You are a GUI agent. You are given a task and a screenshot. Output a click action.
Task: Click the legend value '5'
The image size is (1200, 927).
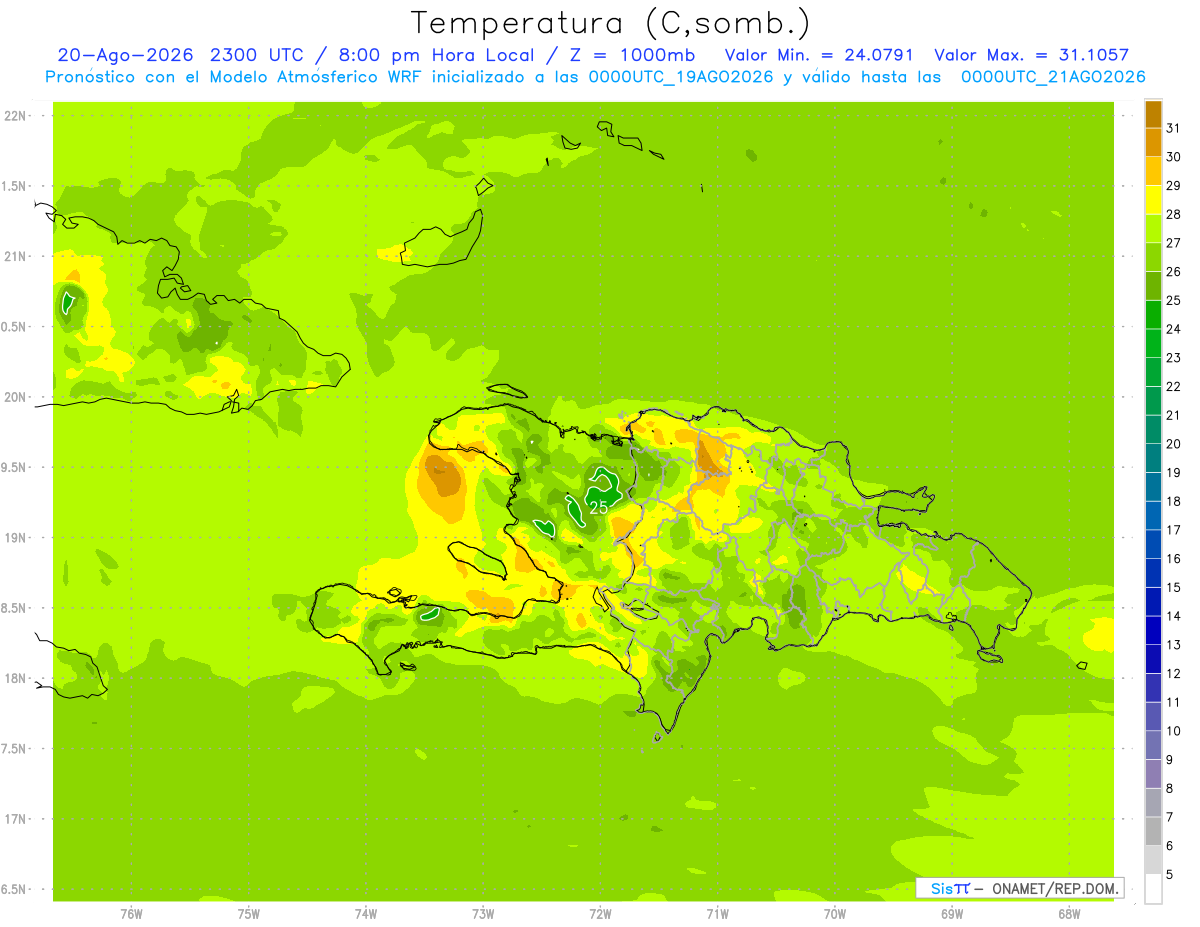pos(1169,875)
